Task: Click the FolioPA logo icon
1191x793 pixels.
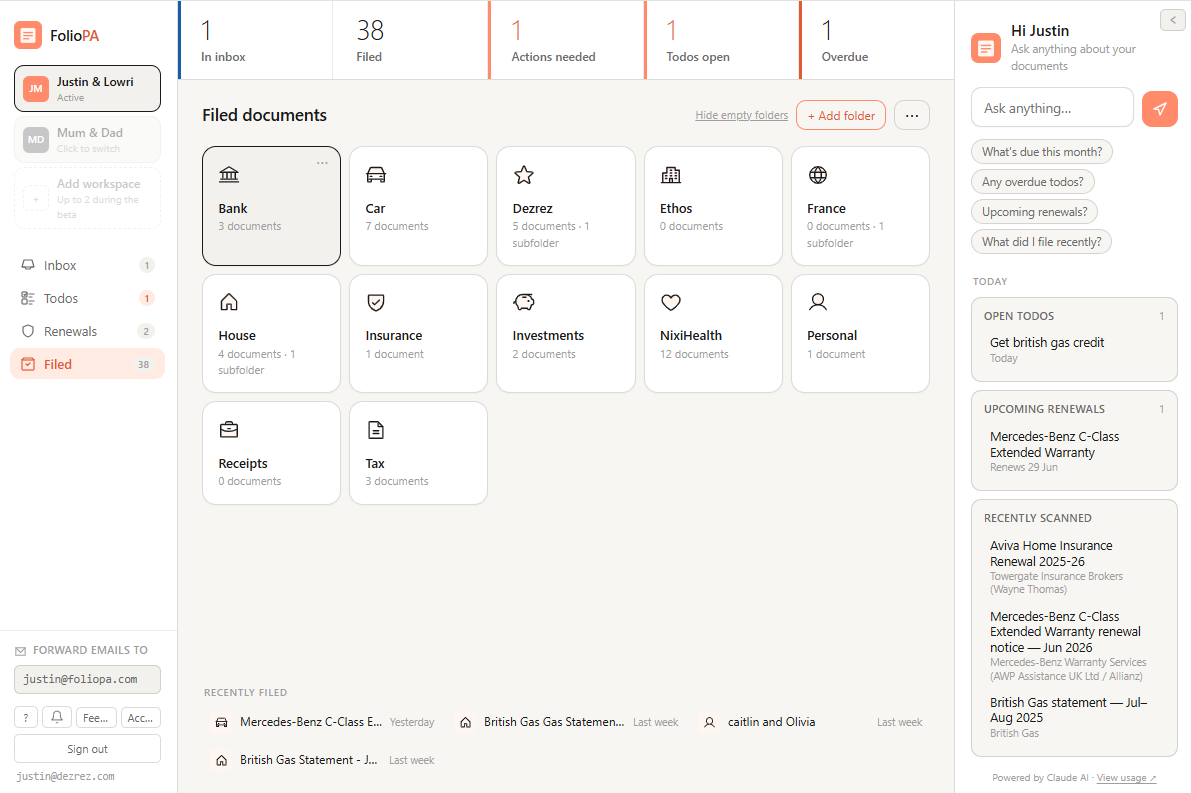Action: (x=28, y=35)
